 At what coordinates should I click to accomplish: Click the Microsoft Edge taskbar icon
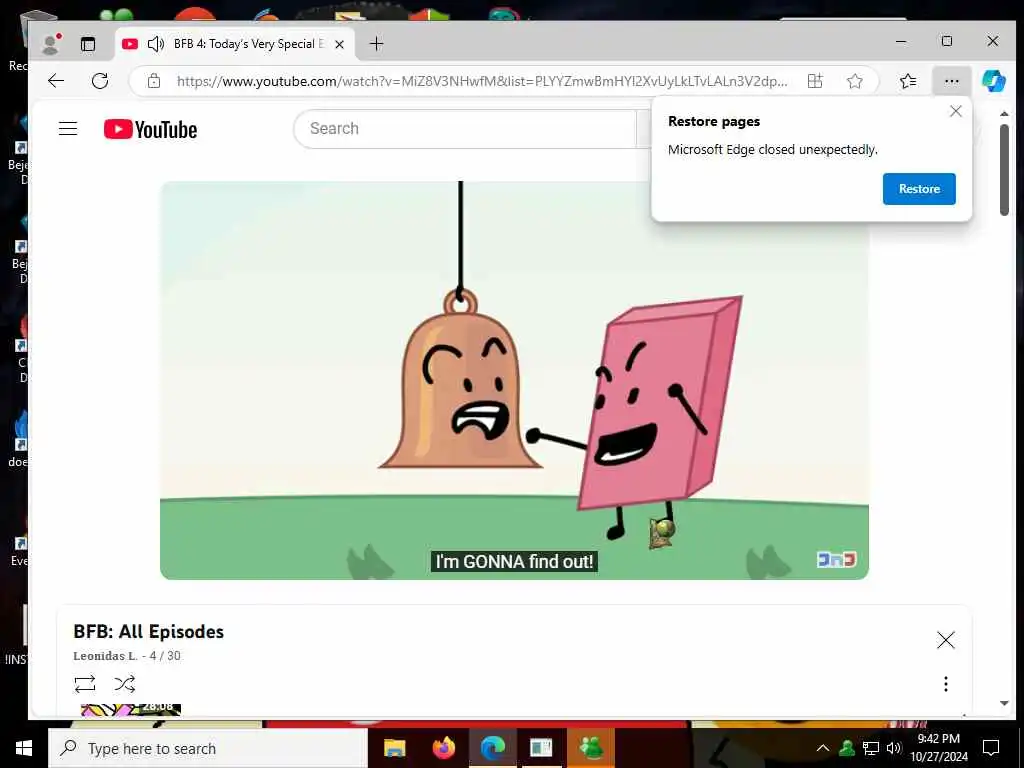[493, 748]
